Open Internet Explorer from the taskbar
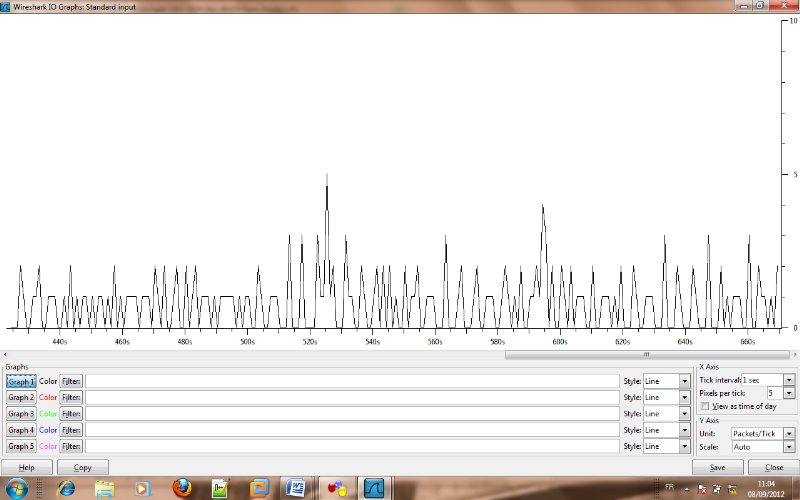800x500 pixels. click(x=66, y=488)
